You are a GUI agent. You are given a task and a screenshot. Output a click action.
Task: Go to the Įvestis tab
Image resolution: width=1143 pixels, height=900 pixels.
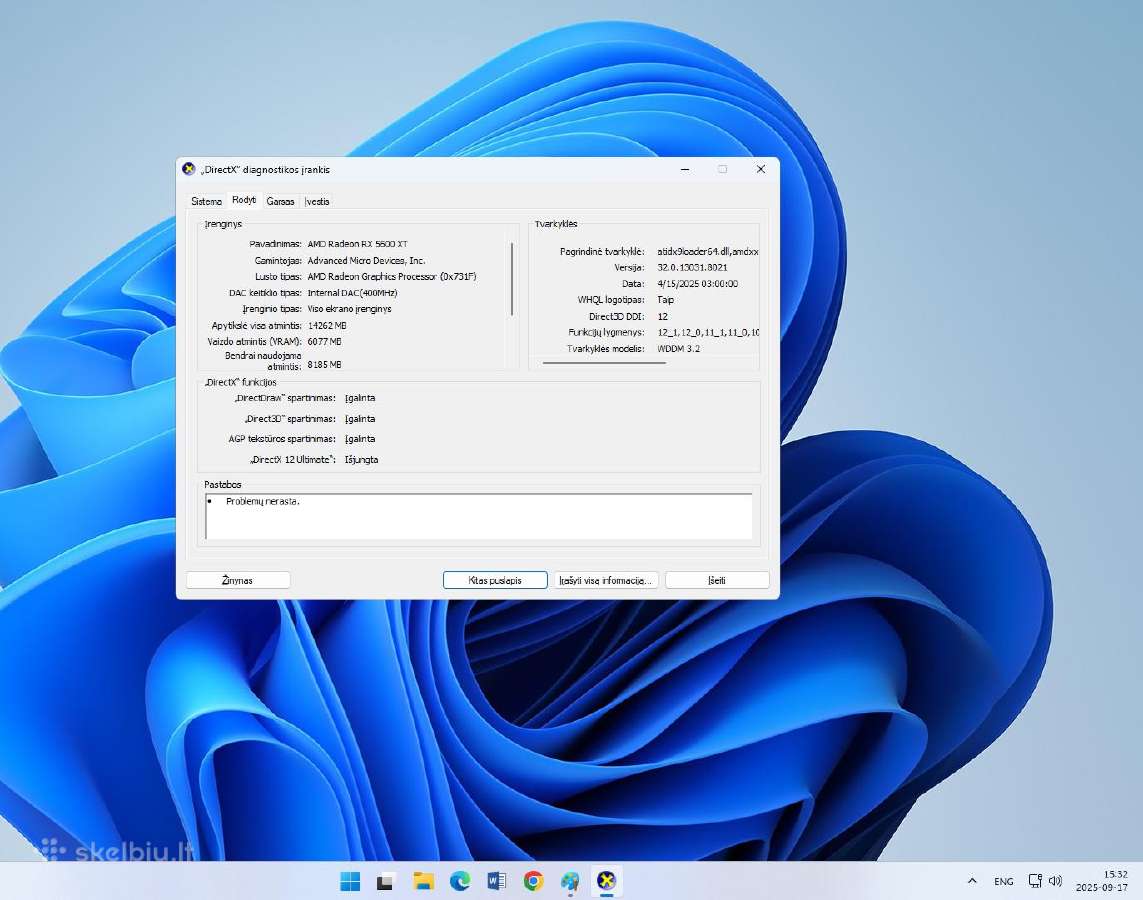[317, 201]
